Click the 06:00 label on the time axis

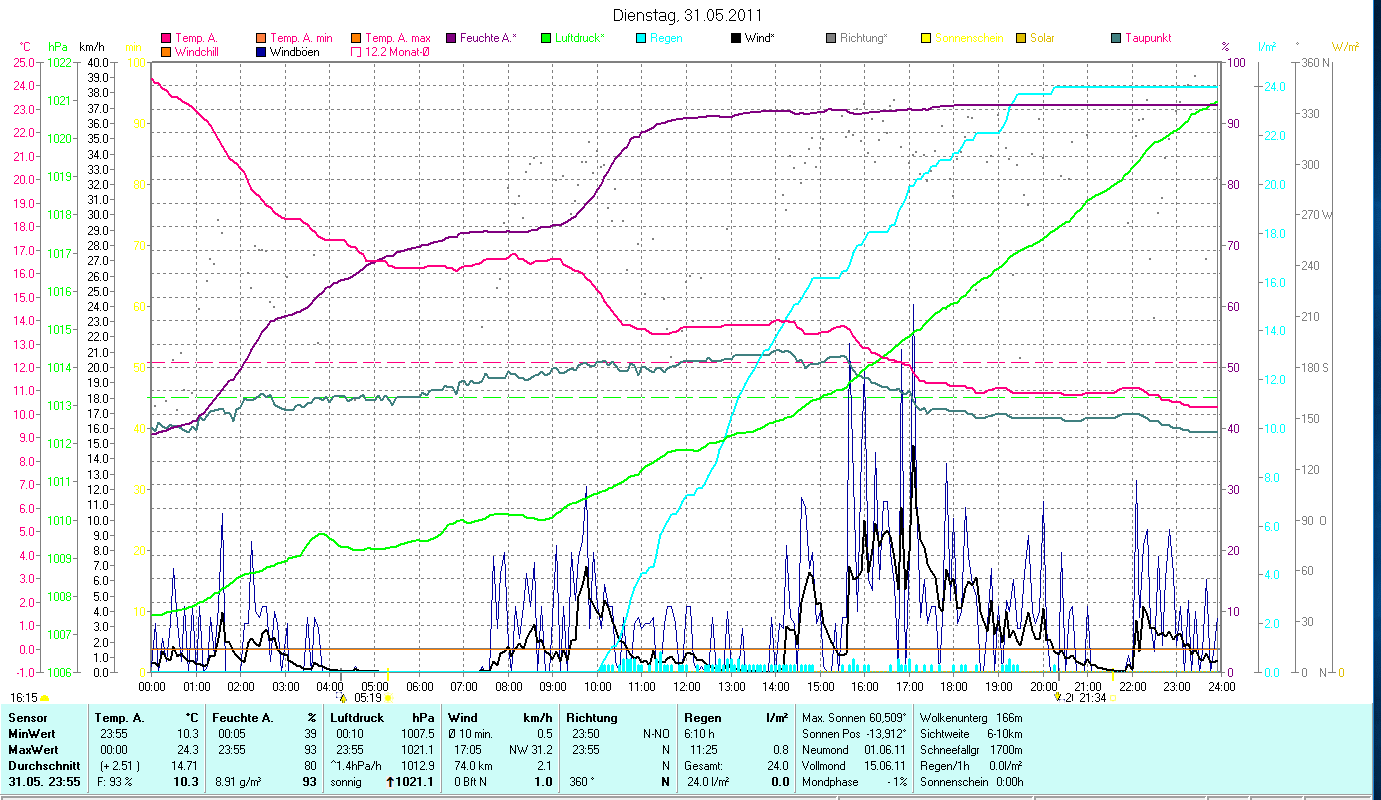[419, 686]
